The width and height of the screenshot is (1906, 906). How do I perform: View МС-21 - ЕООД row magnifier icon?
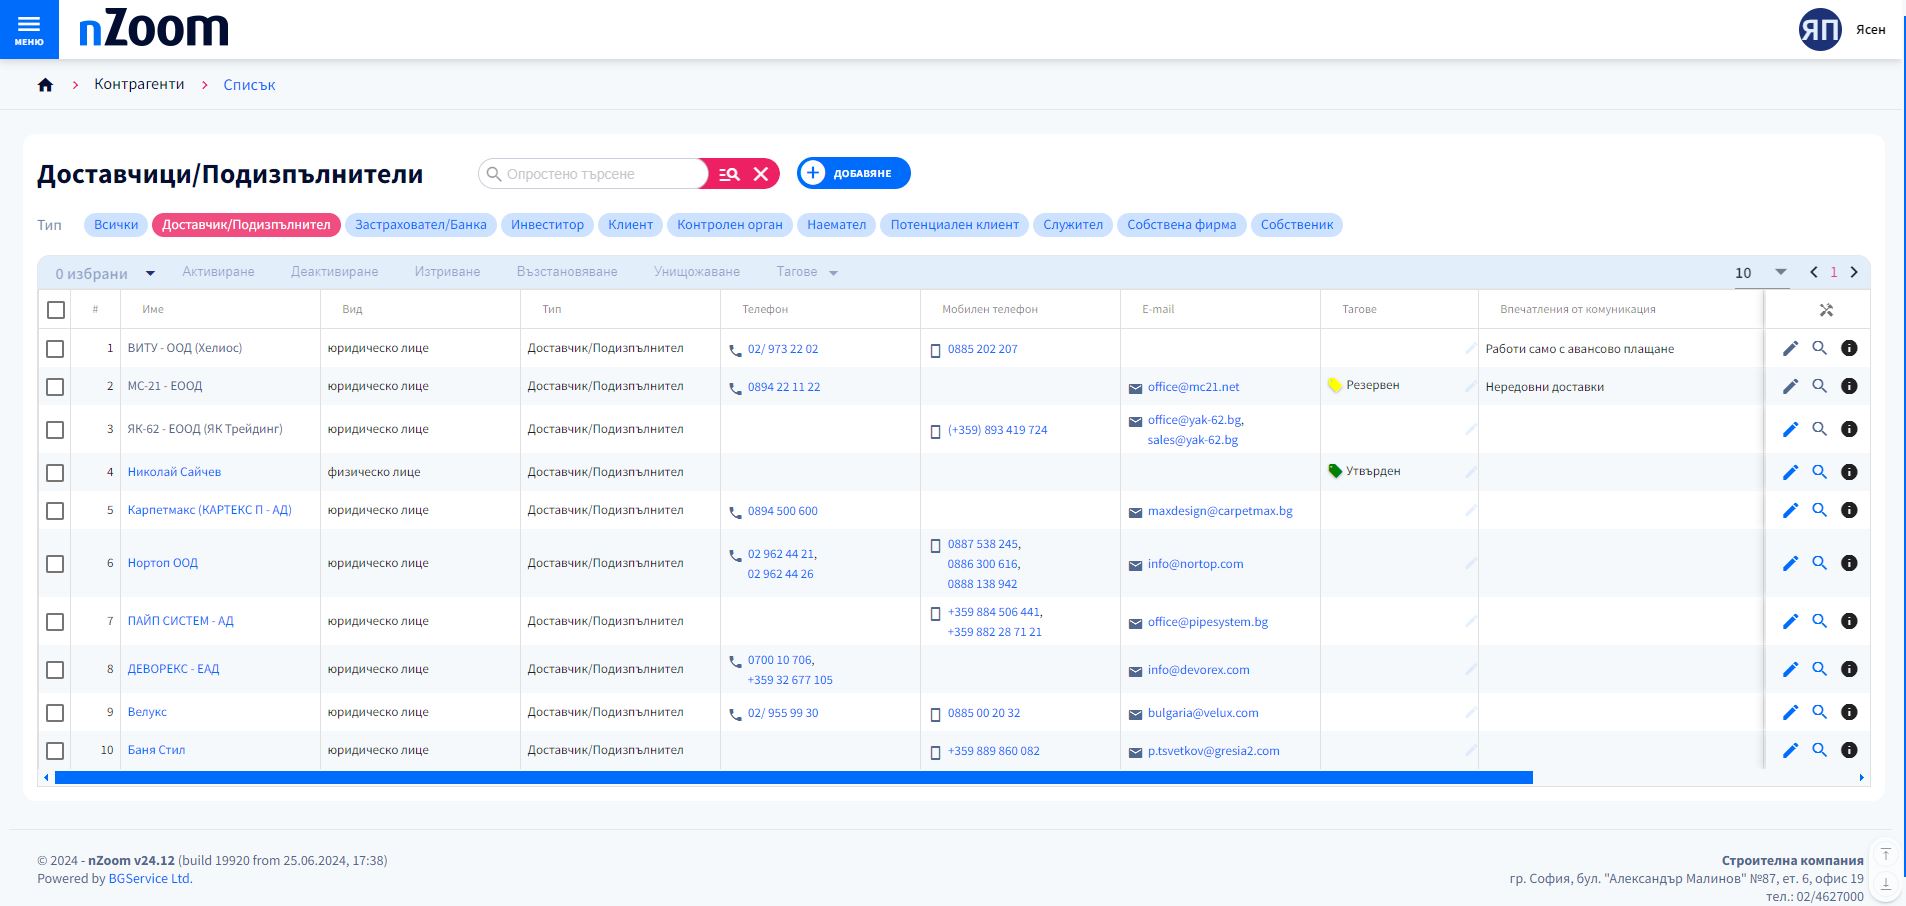point(1820,386)
